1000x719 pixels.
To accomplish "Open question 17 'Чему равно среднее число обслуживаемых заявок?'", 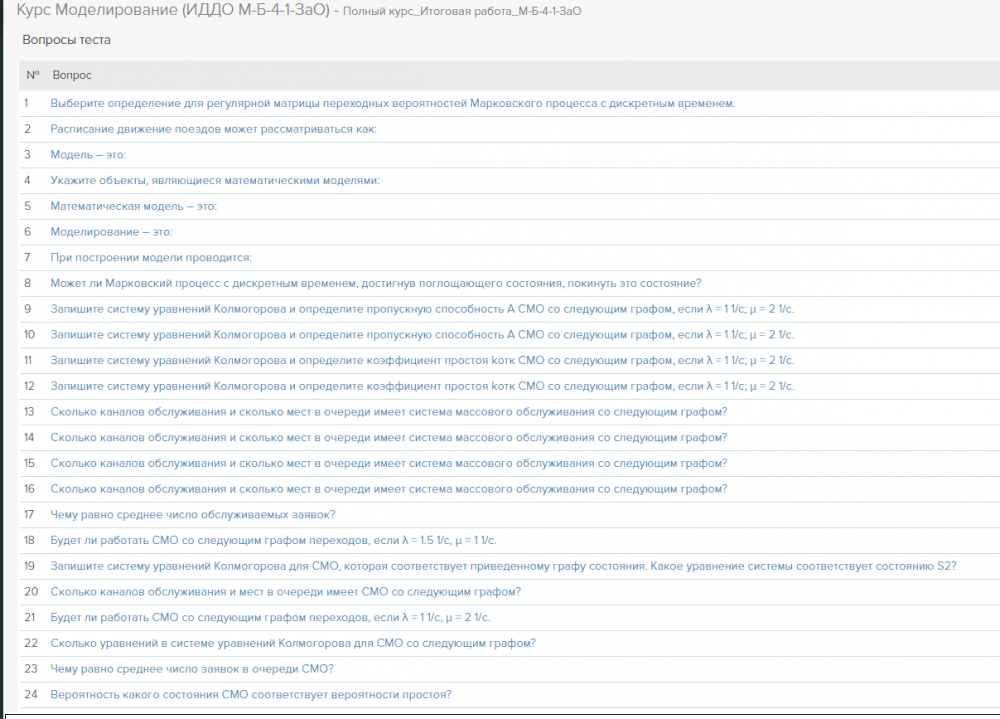I will [x=193, y=514].
